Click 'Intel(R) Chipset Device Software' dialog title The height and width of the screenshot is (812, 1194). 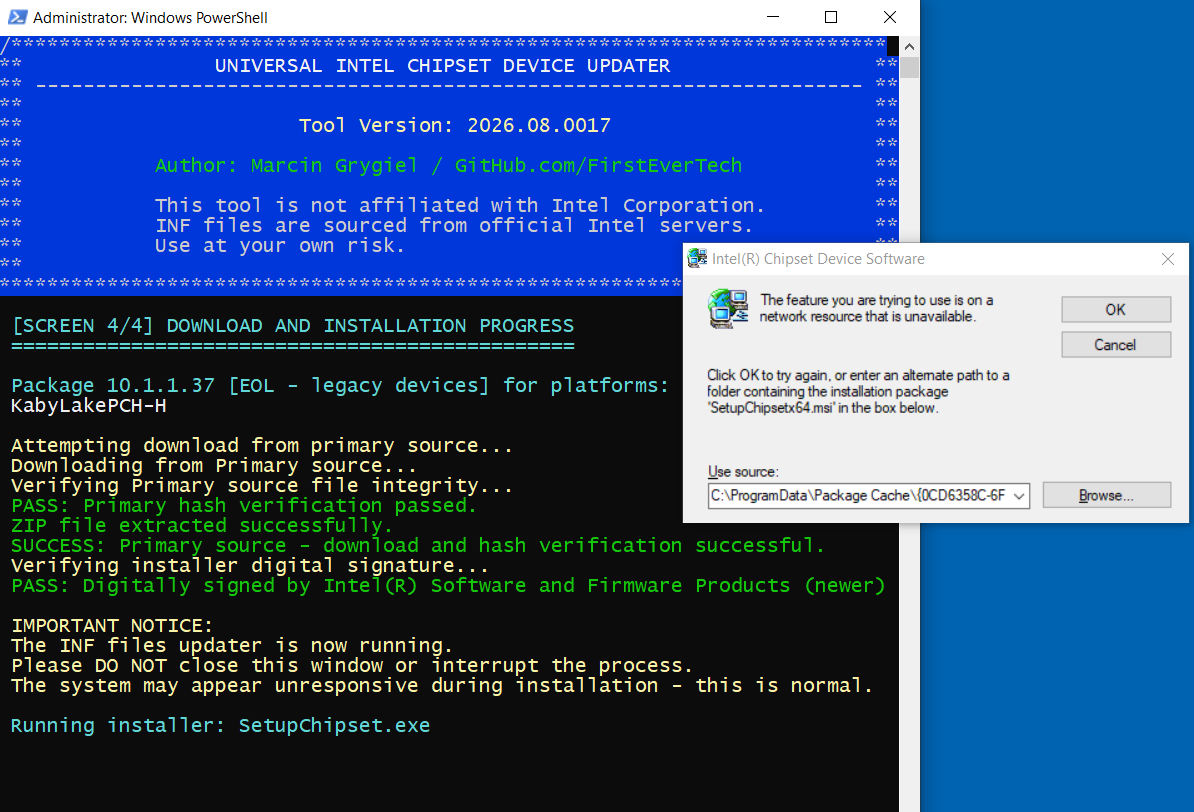pos(819,259)
